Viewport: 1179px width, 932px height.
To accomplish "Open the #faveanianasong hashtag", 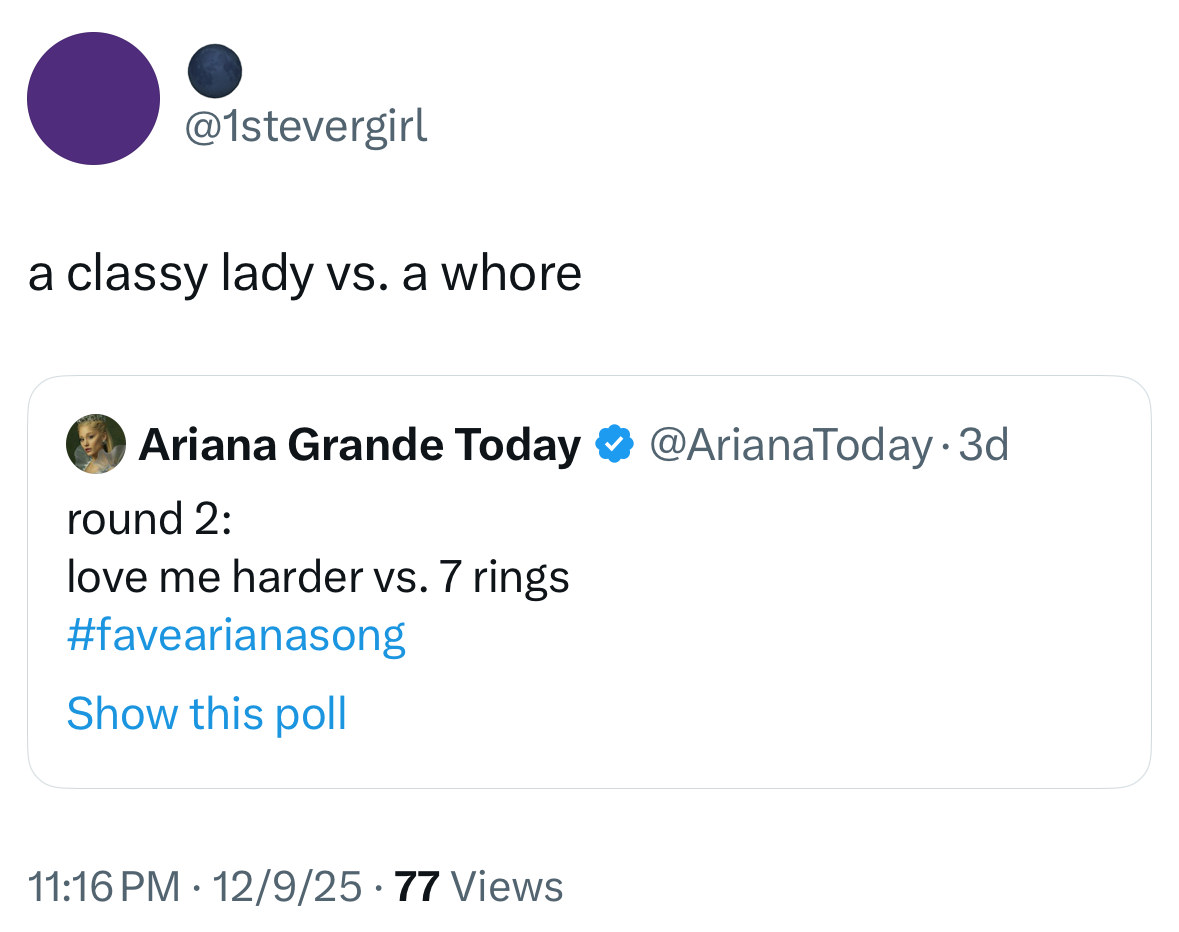I will [236, 635].
